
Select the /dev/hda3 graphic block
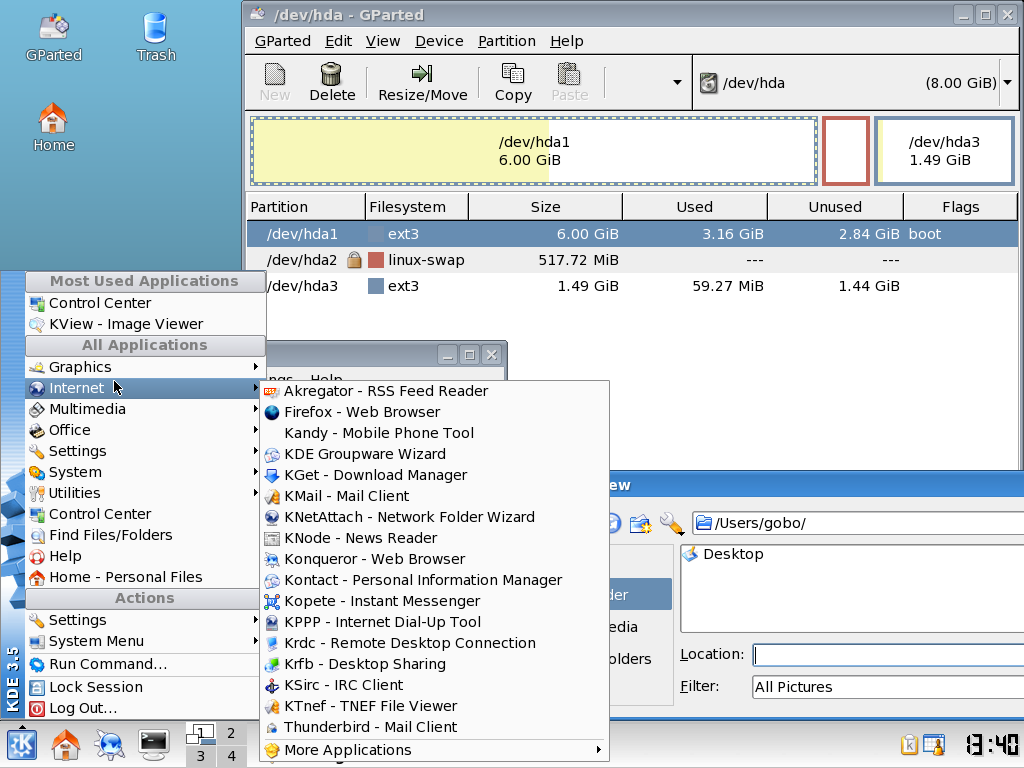click(944, 151)
